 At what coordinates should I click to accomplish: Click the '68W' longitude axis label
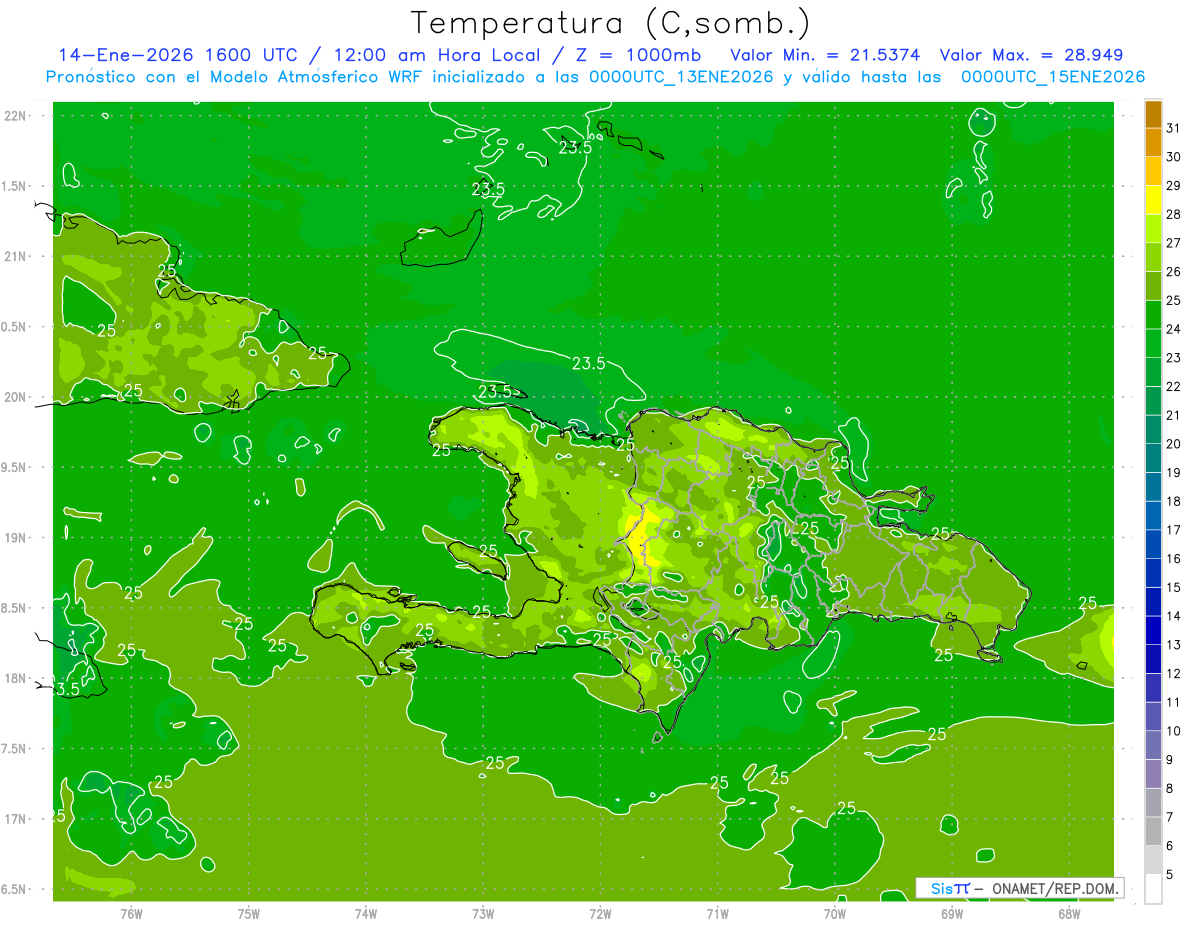pos(1069,914)
